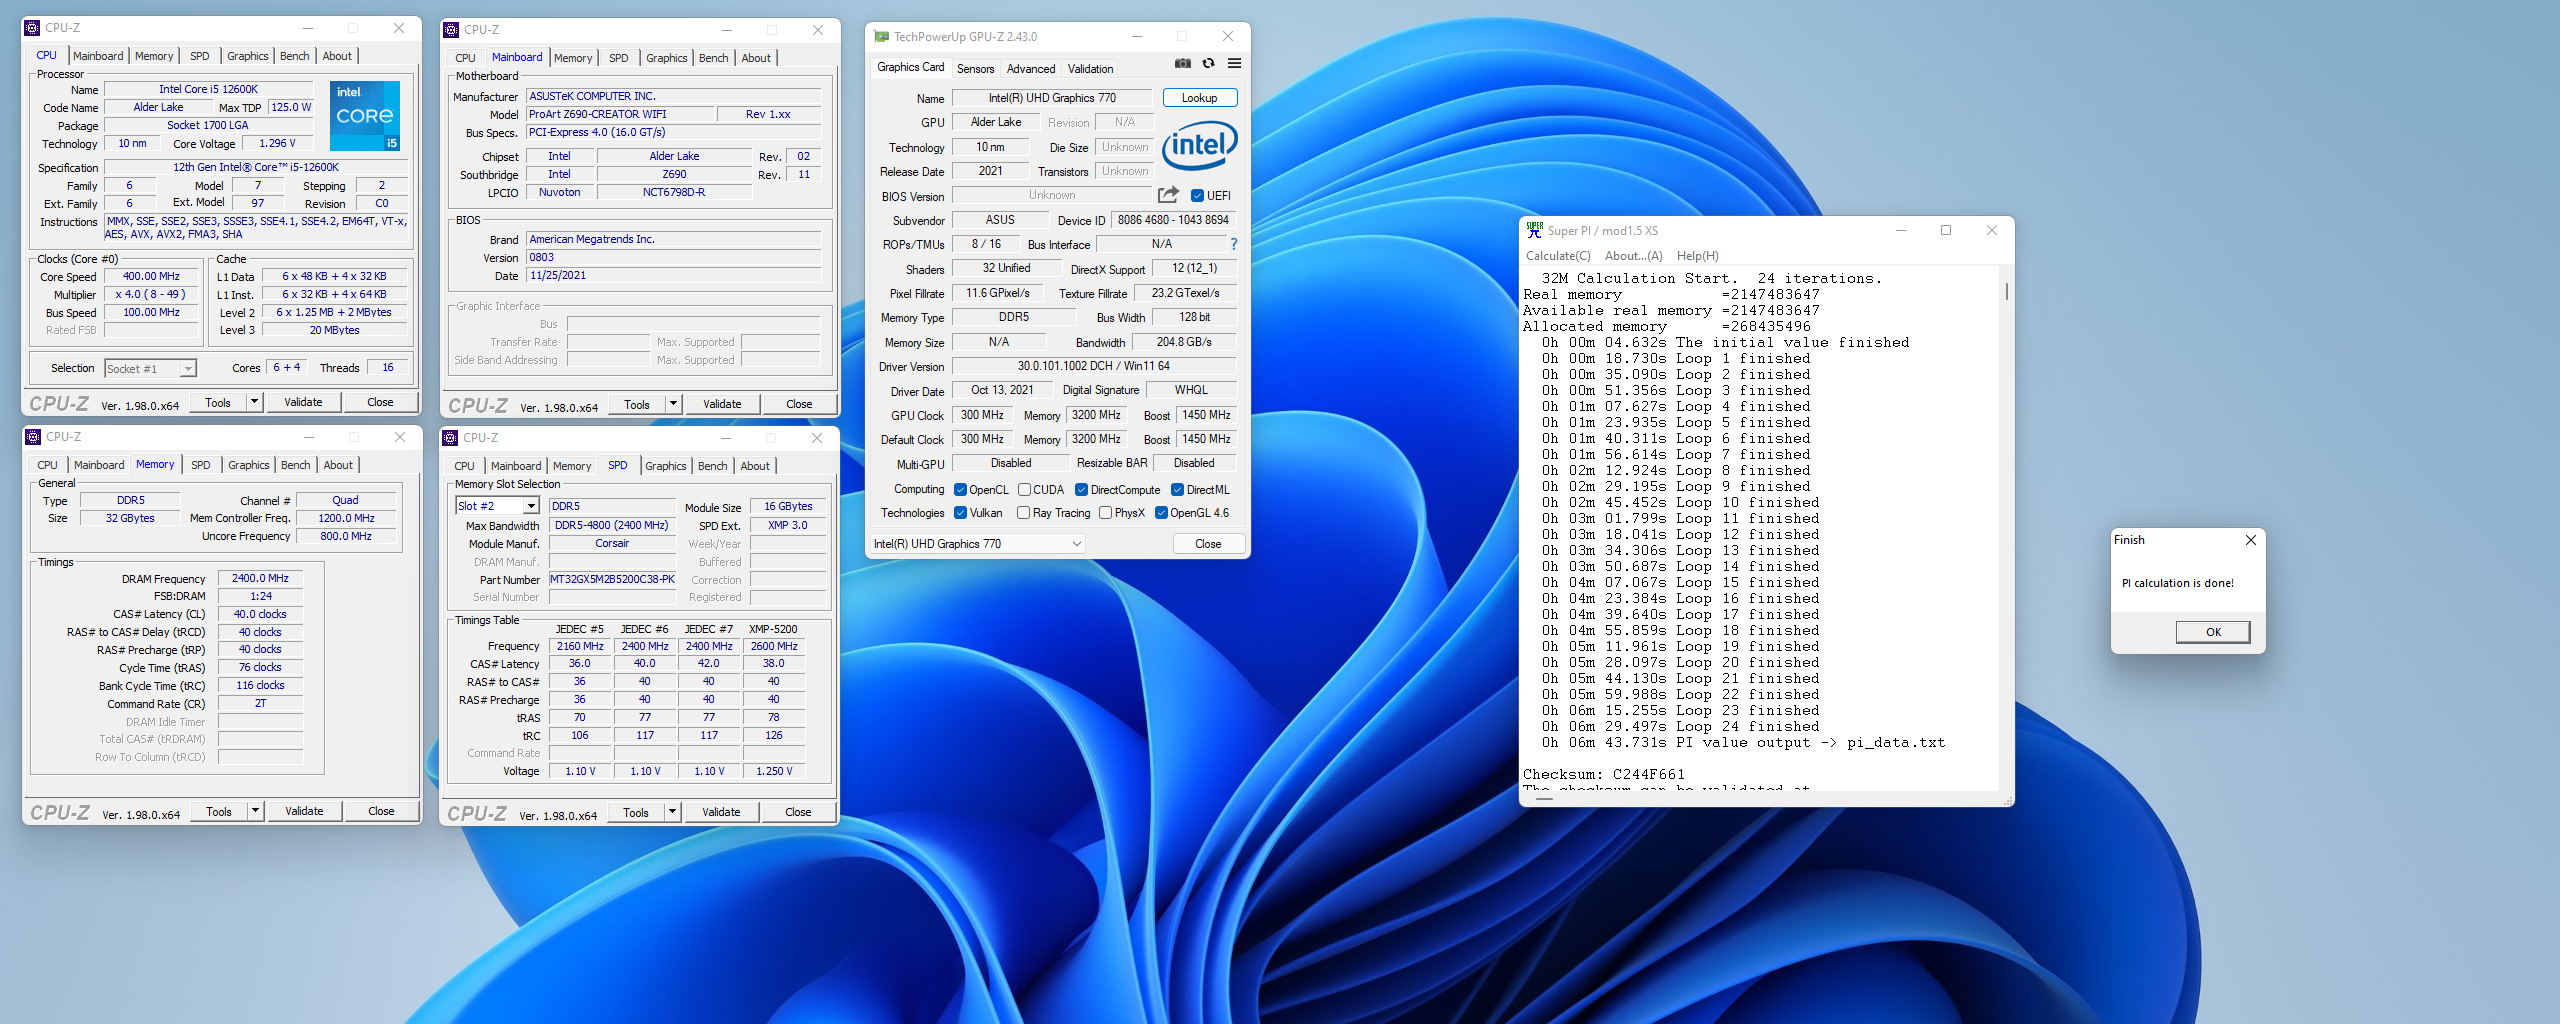Click the Super PI output scrollbar
Image resolution: width=2560 pixels, height=1024 pixels.
2006,292
